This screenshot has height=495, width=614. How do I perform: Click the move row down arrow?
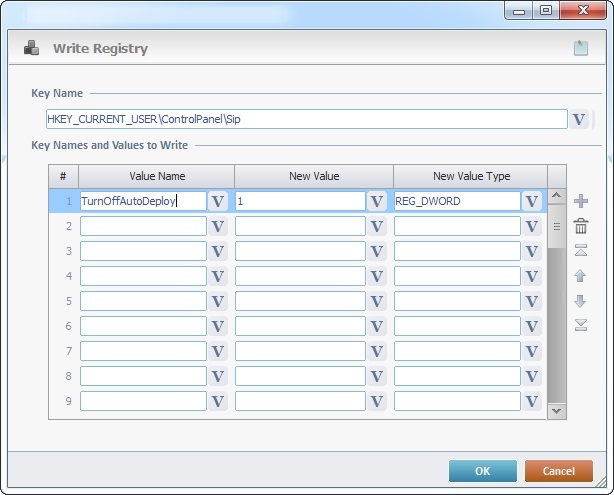click(x=581, y=301)
